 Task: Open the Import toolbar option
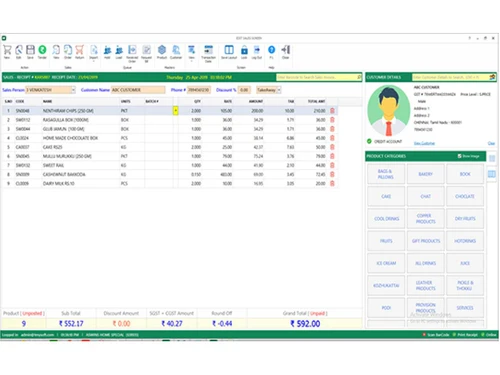(94, 52)
